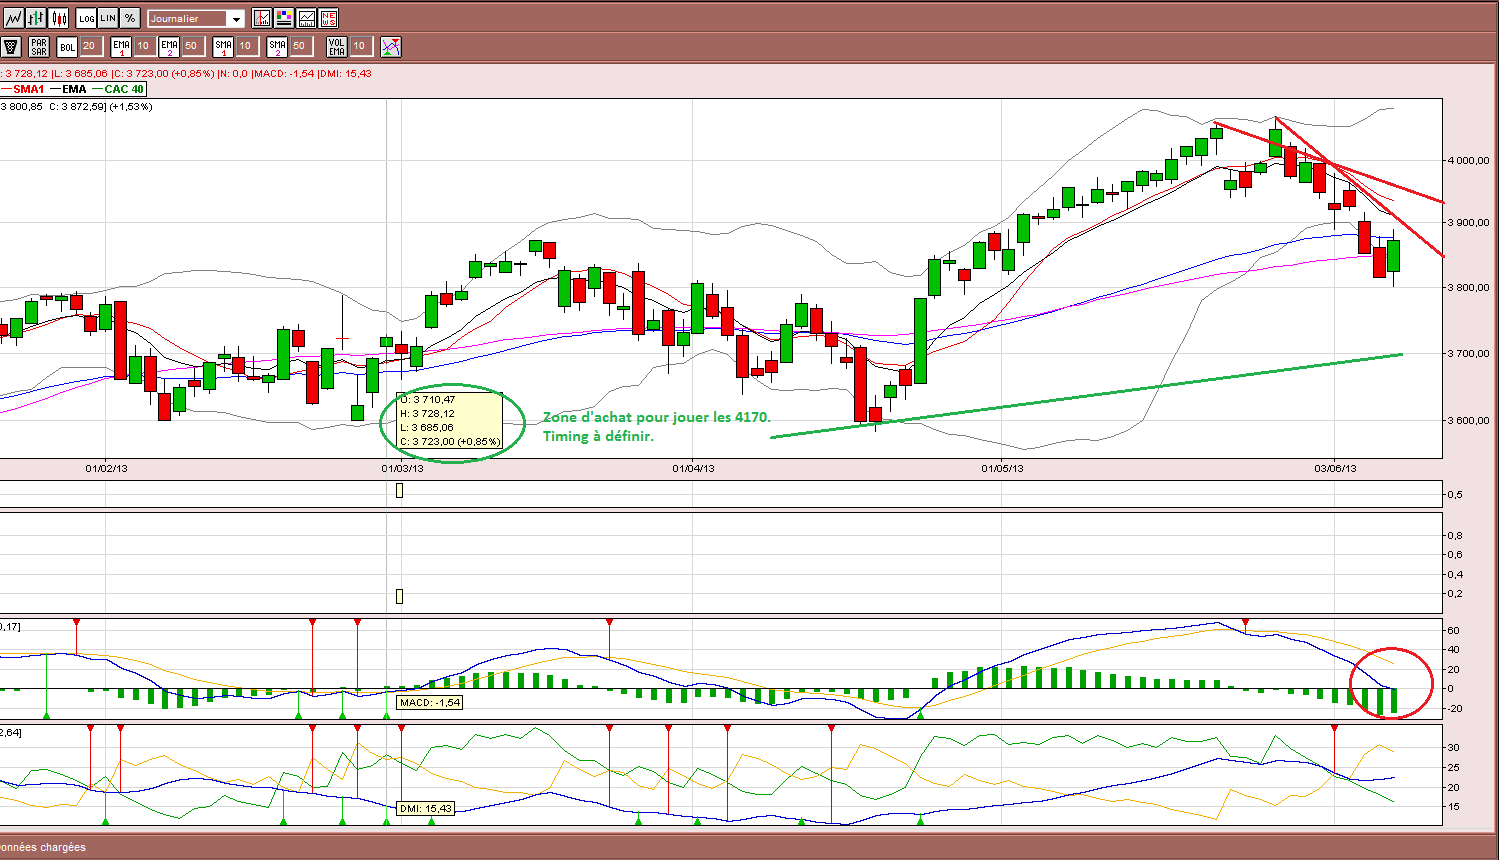Click the 03/06/13 date axis label
Screen dimensions: 1499x860
[1335, 468]
